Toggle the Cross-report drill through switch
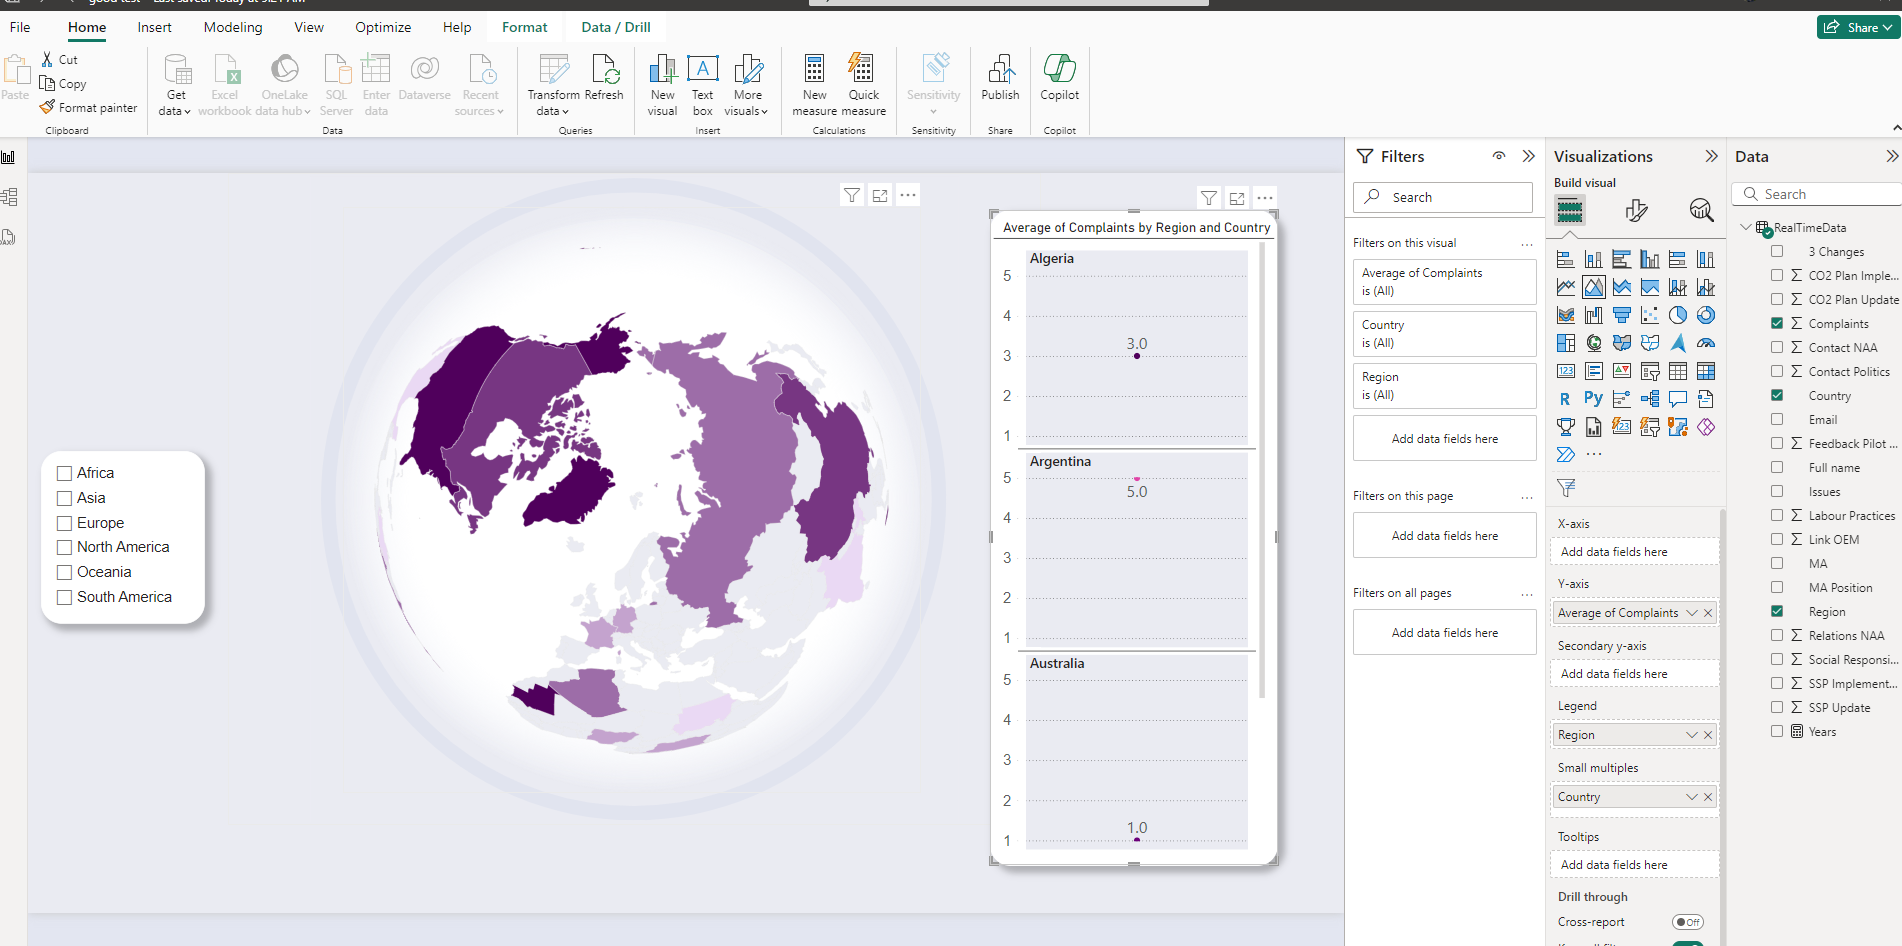This screenshot has width=1902, height=946. pyautogui.click(x=1687, y=922)
